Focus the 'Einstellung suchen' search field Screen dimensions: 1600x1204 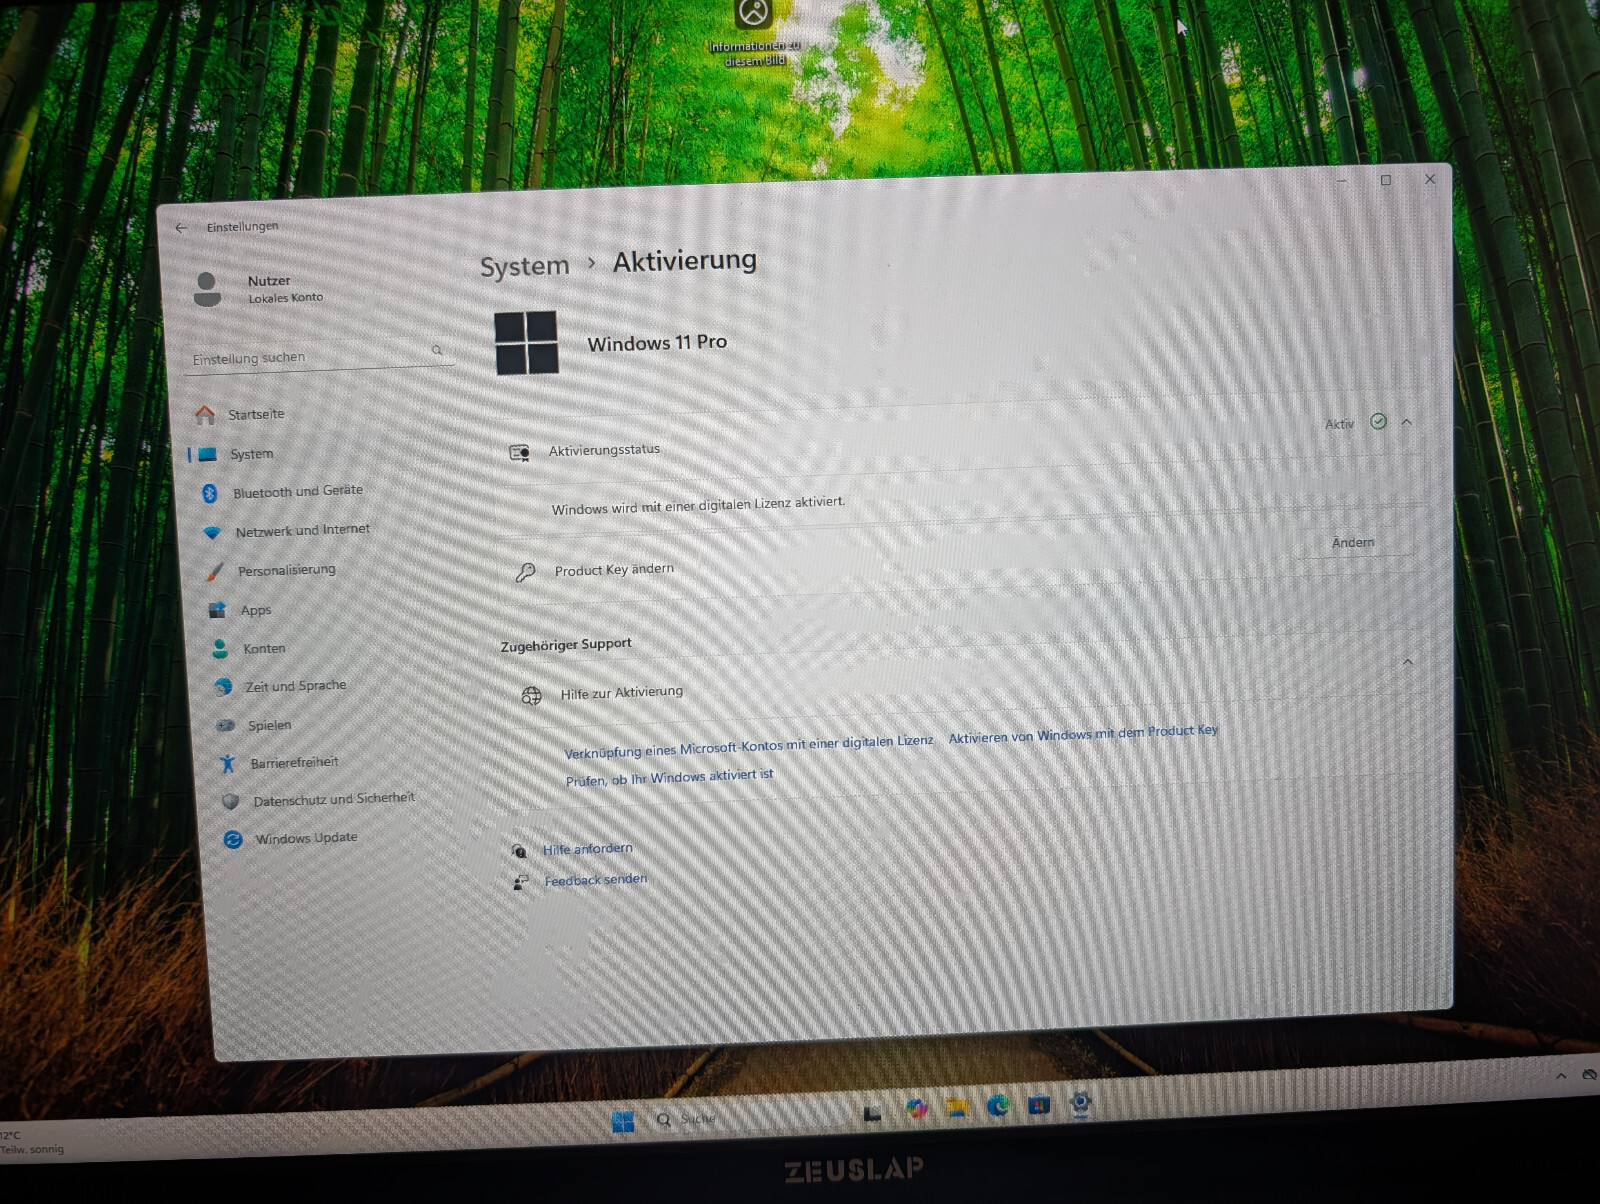pos(318,355)
